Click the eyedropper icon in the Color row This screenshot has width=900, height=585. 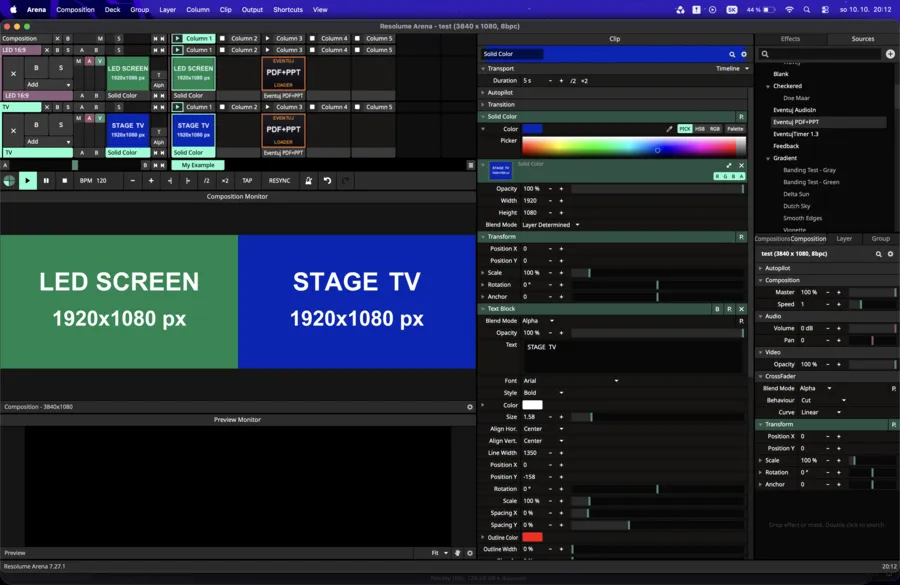click(x=669, y=129)
